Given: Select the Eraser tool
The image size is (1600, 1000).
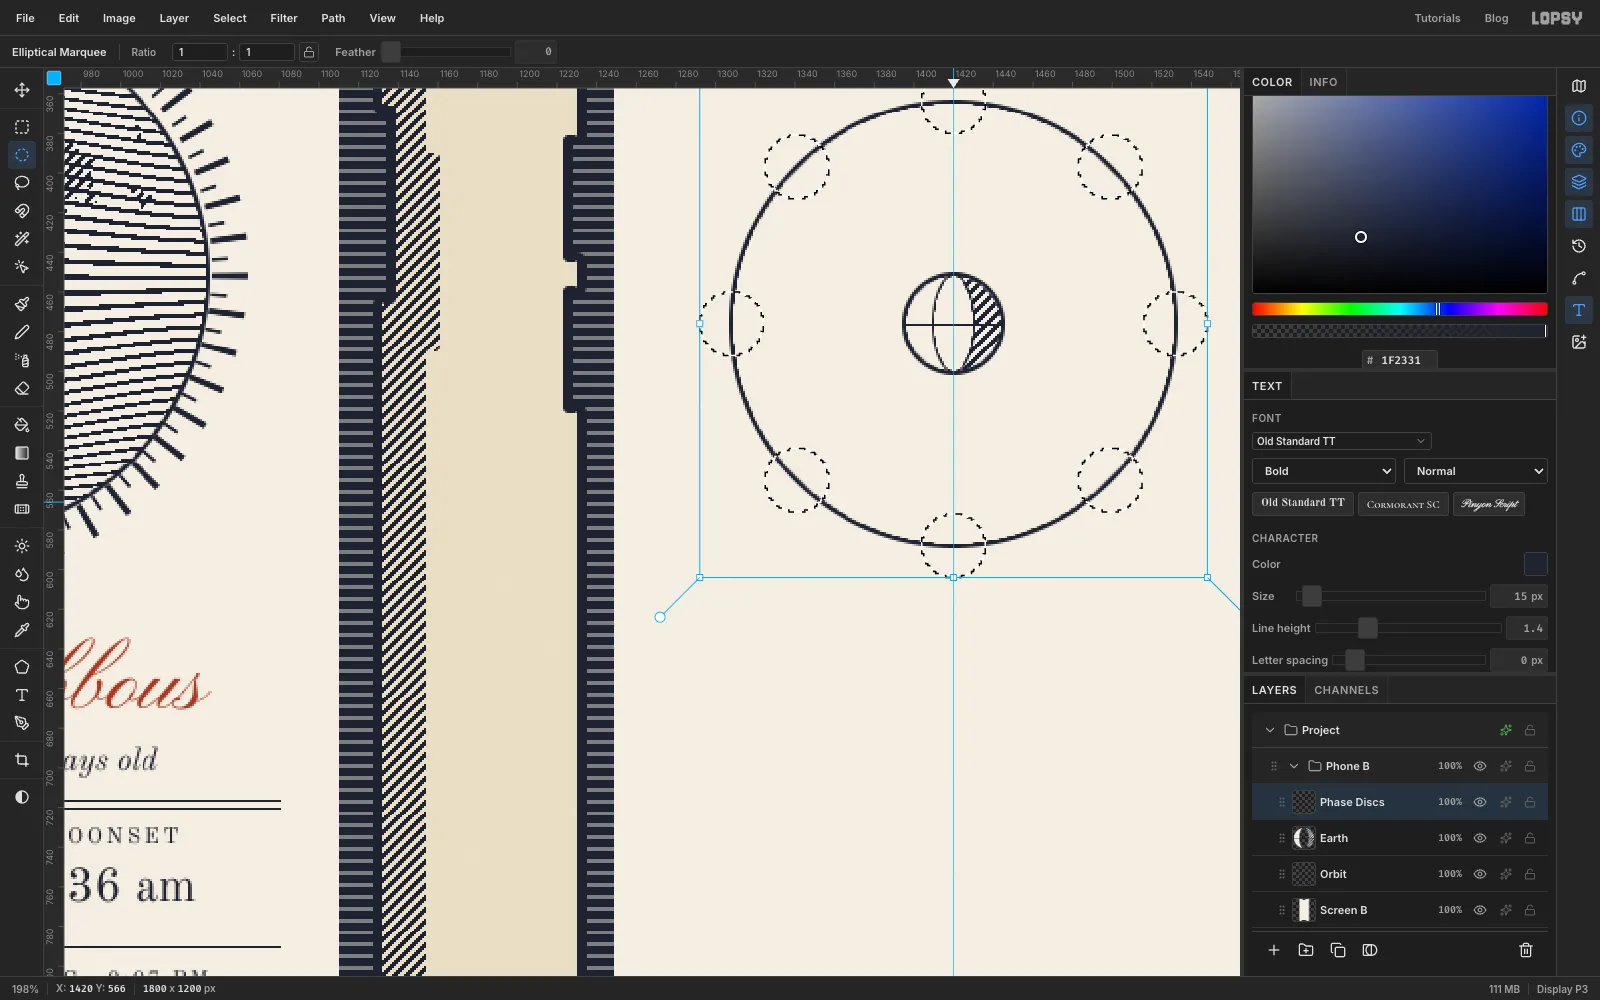Looking at the screenshot, I should [x=22, y=388].
